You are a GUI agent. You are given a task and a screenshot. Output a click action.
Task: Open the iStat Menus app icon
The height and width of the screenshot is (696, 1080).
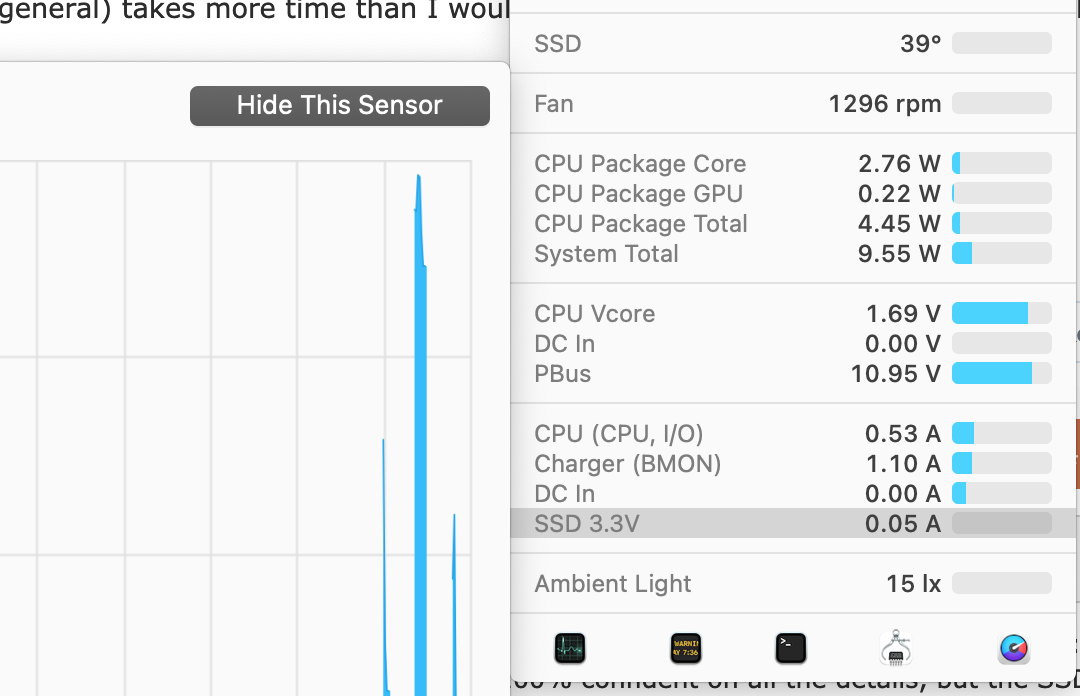[1014, 649]
